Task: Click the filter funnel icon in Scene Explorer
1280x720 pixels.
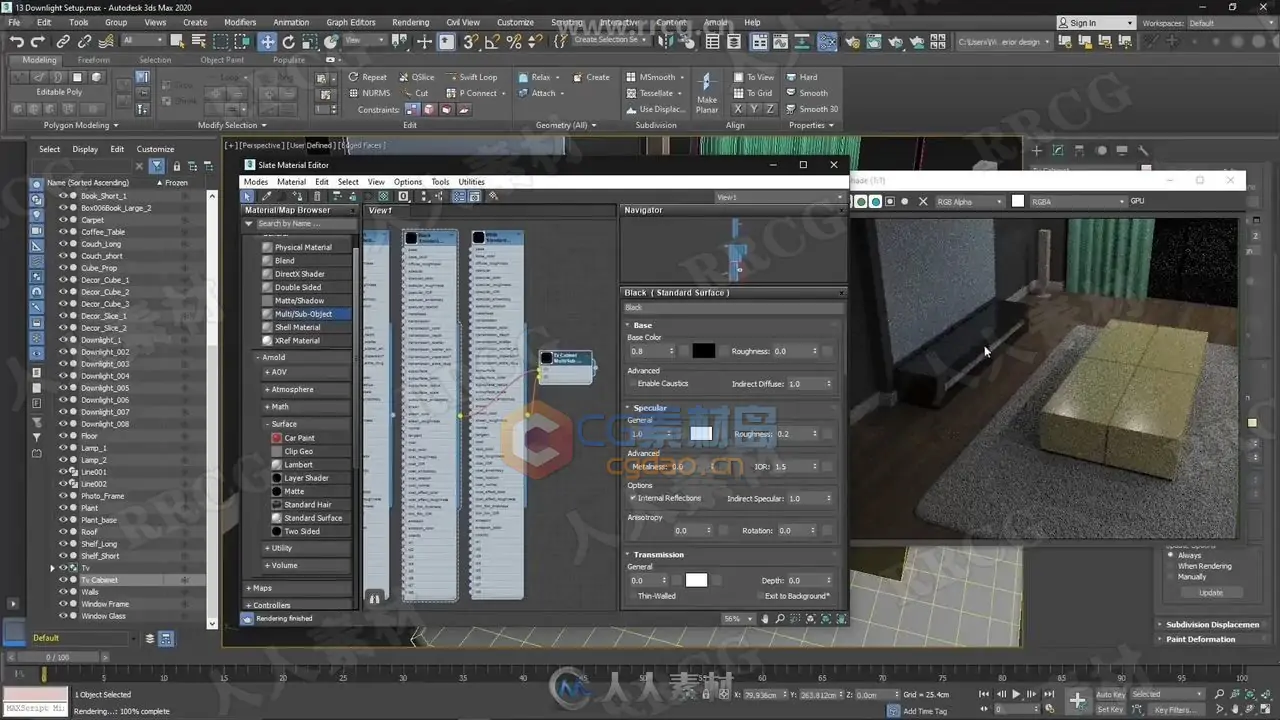Action: coord(157,166)
